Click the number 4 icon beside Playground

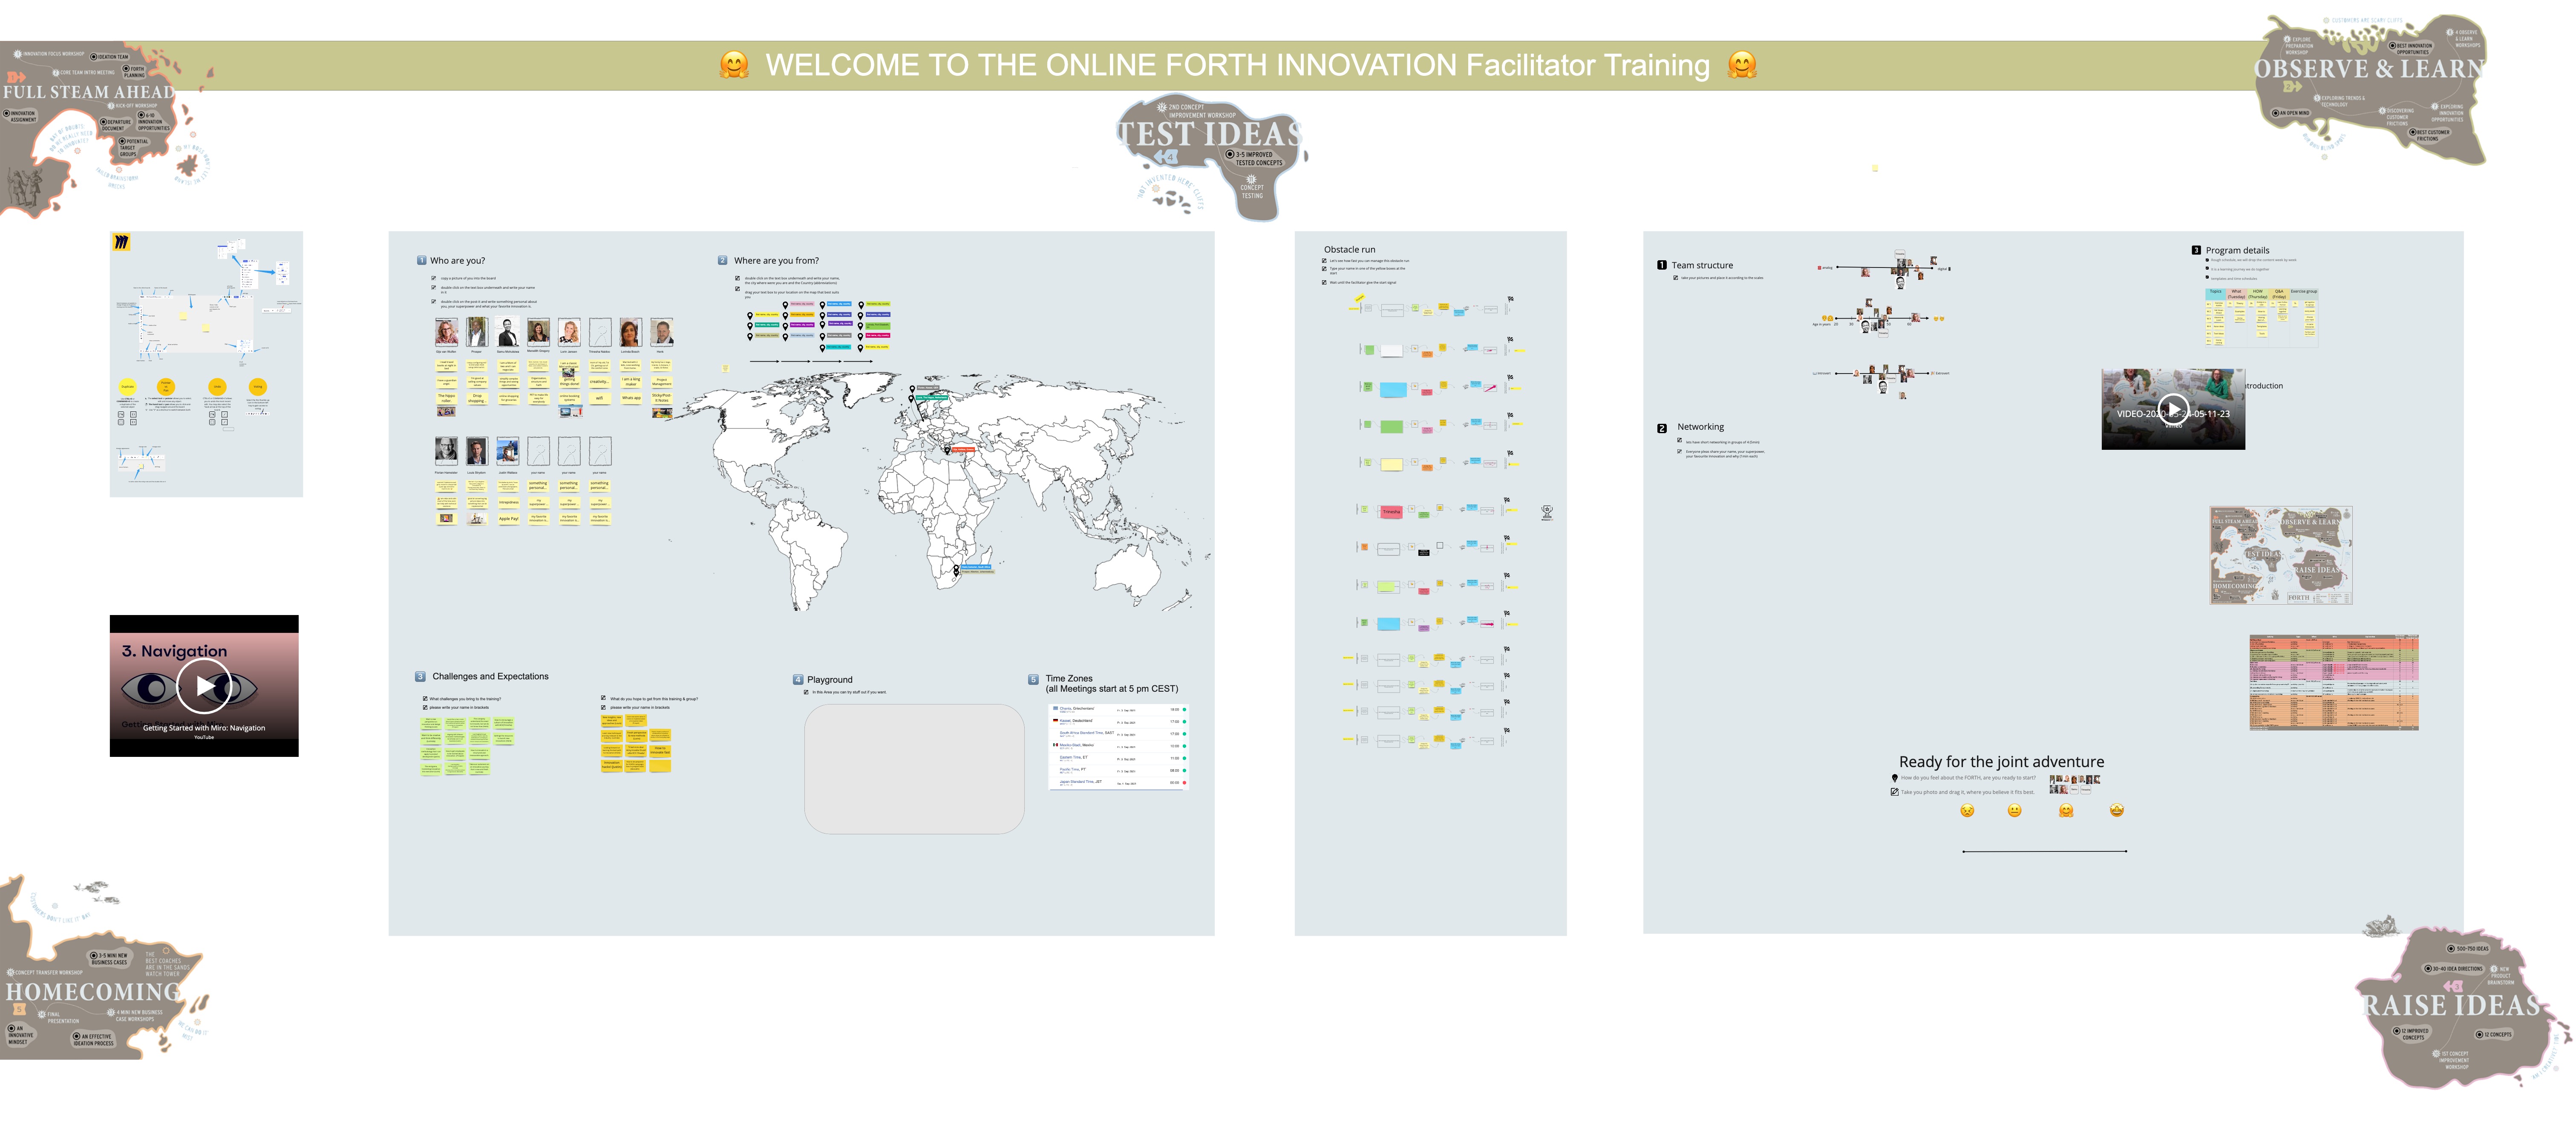pyautogui.click(x=797, y=680)
